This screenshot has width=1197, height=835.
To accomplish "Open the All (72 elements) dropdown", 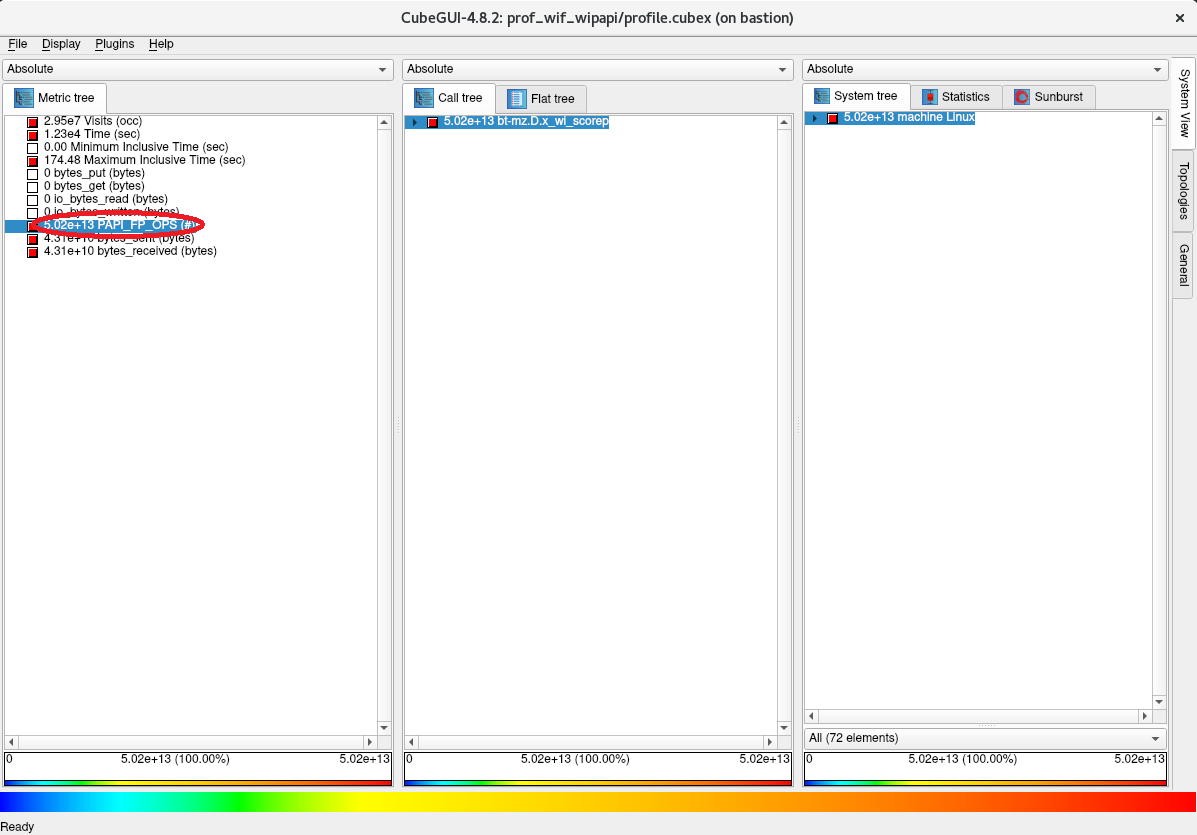I will tap(984, 738).
